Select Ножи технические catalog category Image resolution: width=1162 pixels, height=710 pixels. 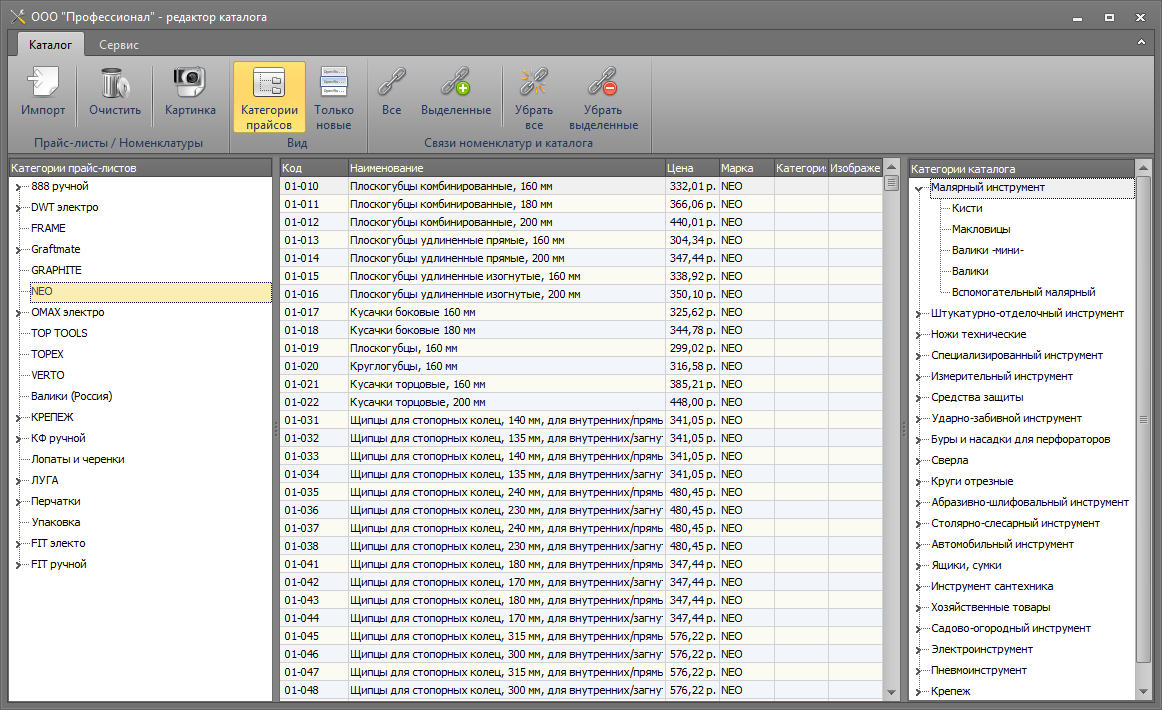[x=978, y=334]
